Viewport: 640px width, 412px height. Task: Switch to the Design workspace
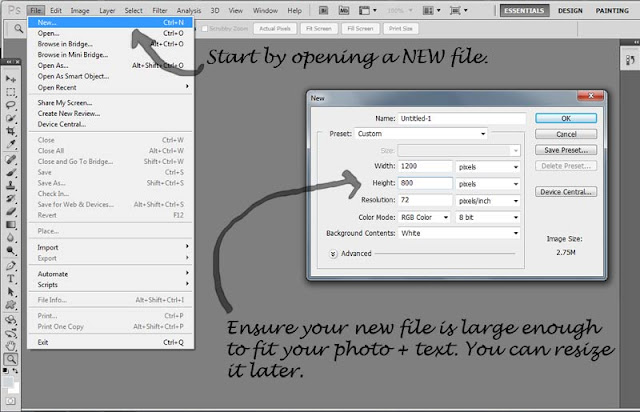pyautogui.click(x=570, y=11)
